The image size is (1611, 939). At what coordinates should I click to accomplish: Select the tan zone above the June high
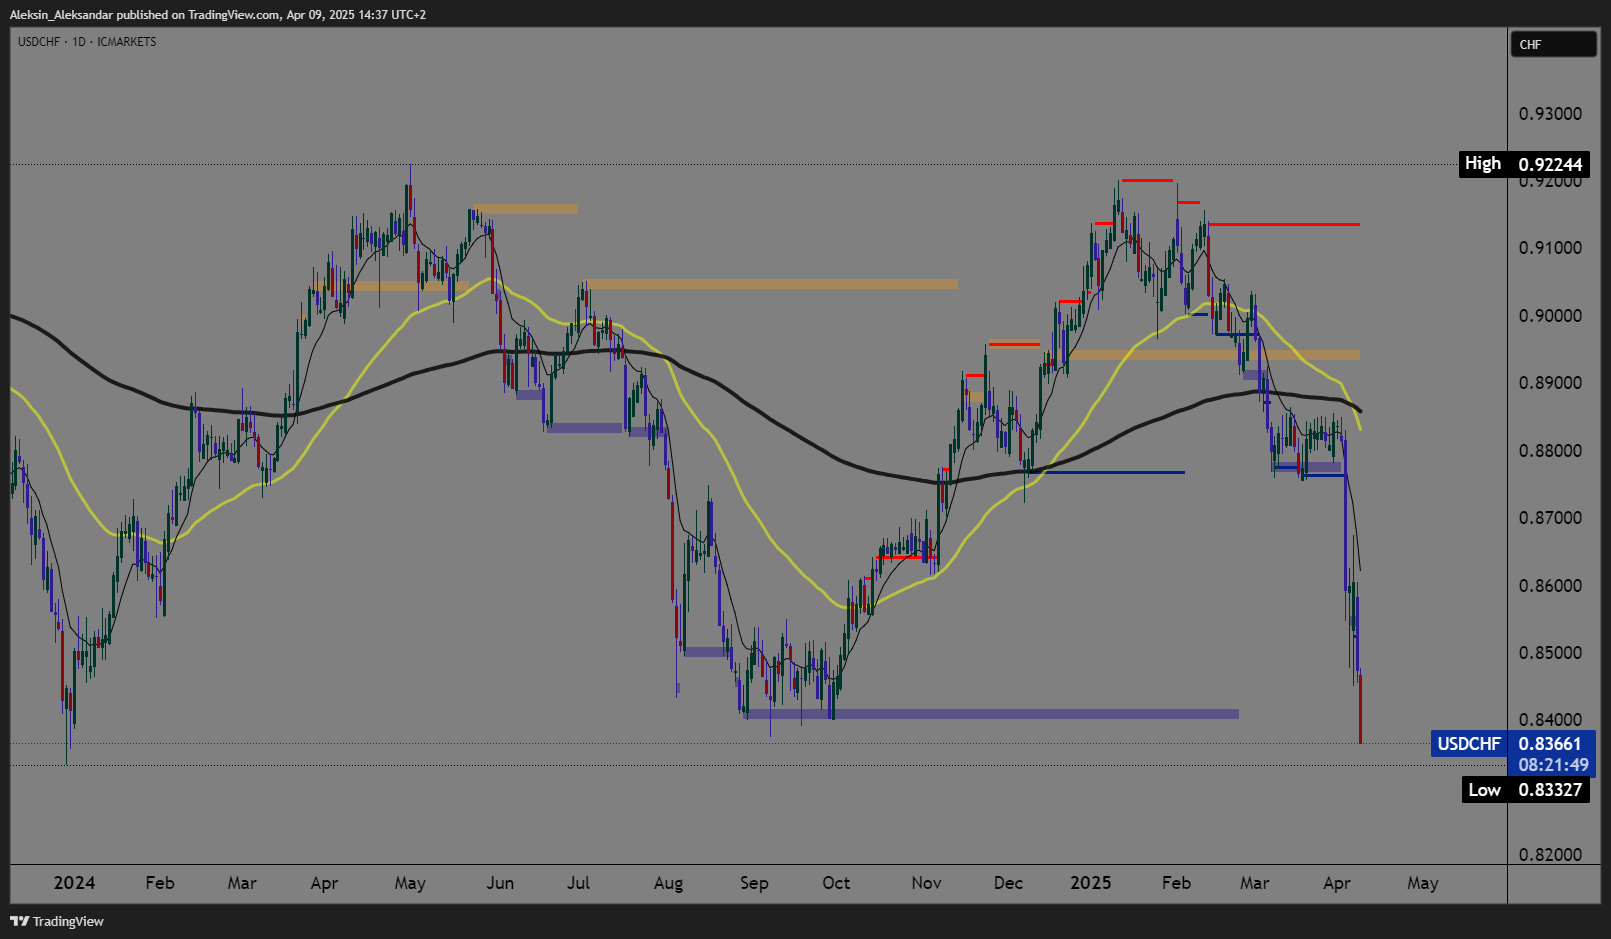(x=526, y=209)
